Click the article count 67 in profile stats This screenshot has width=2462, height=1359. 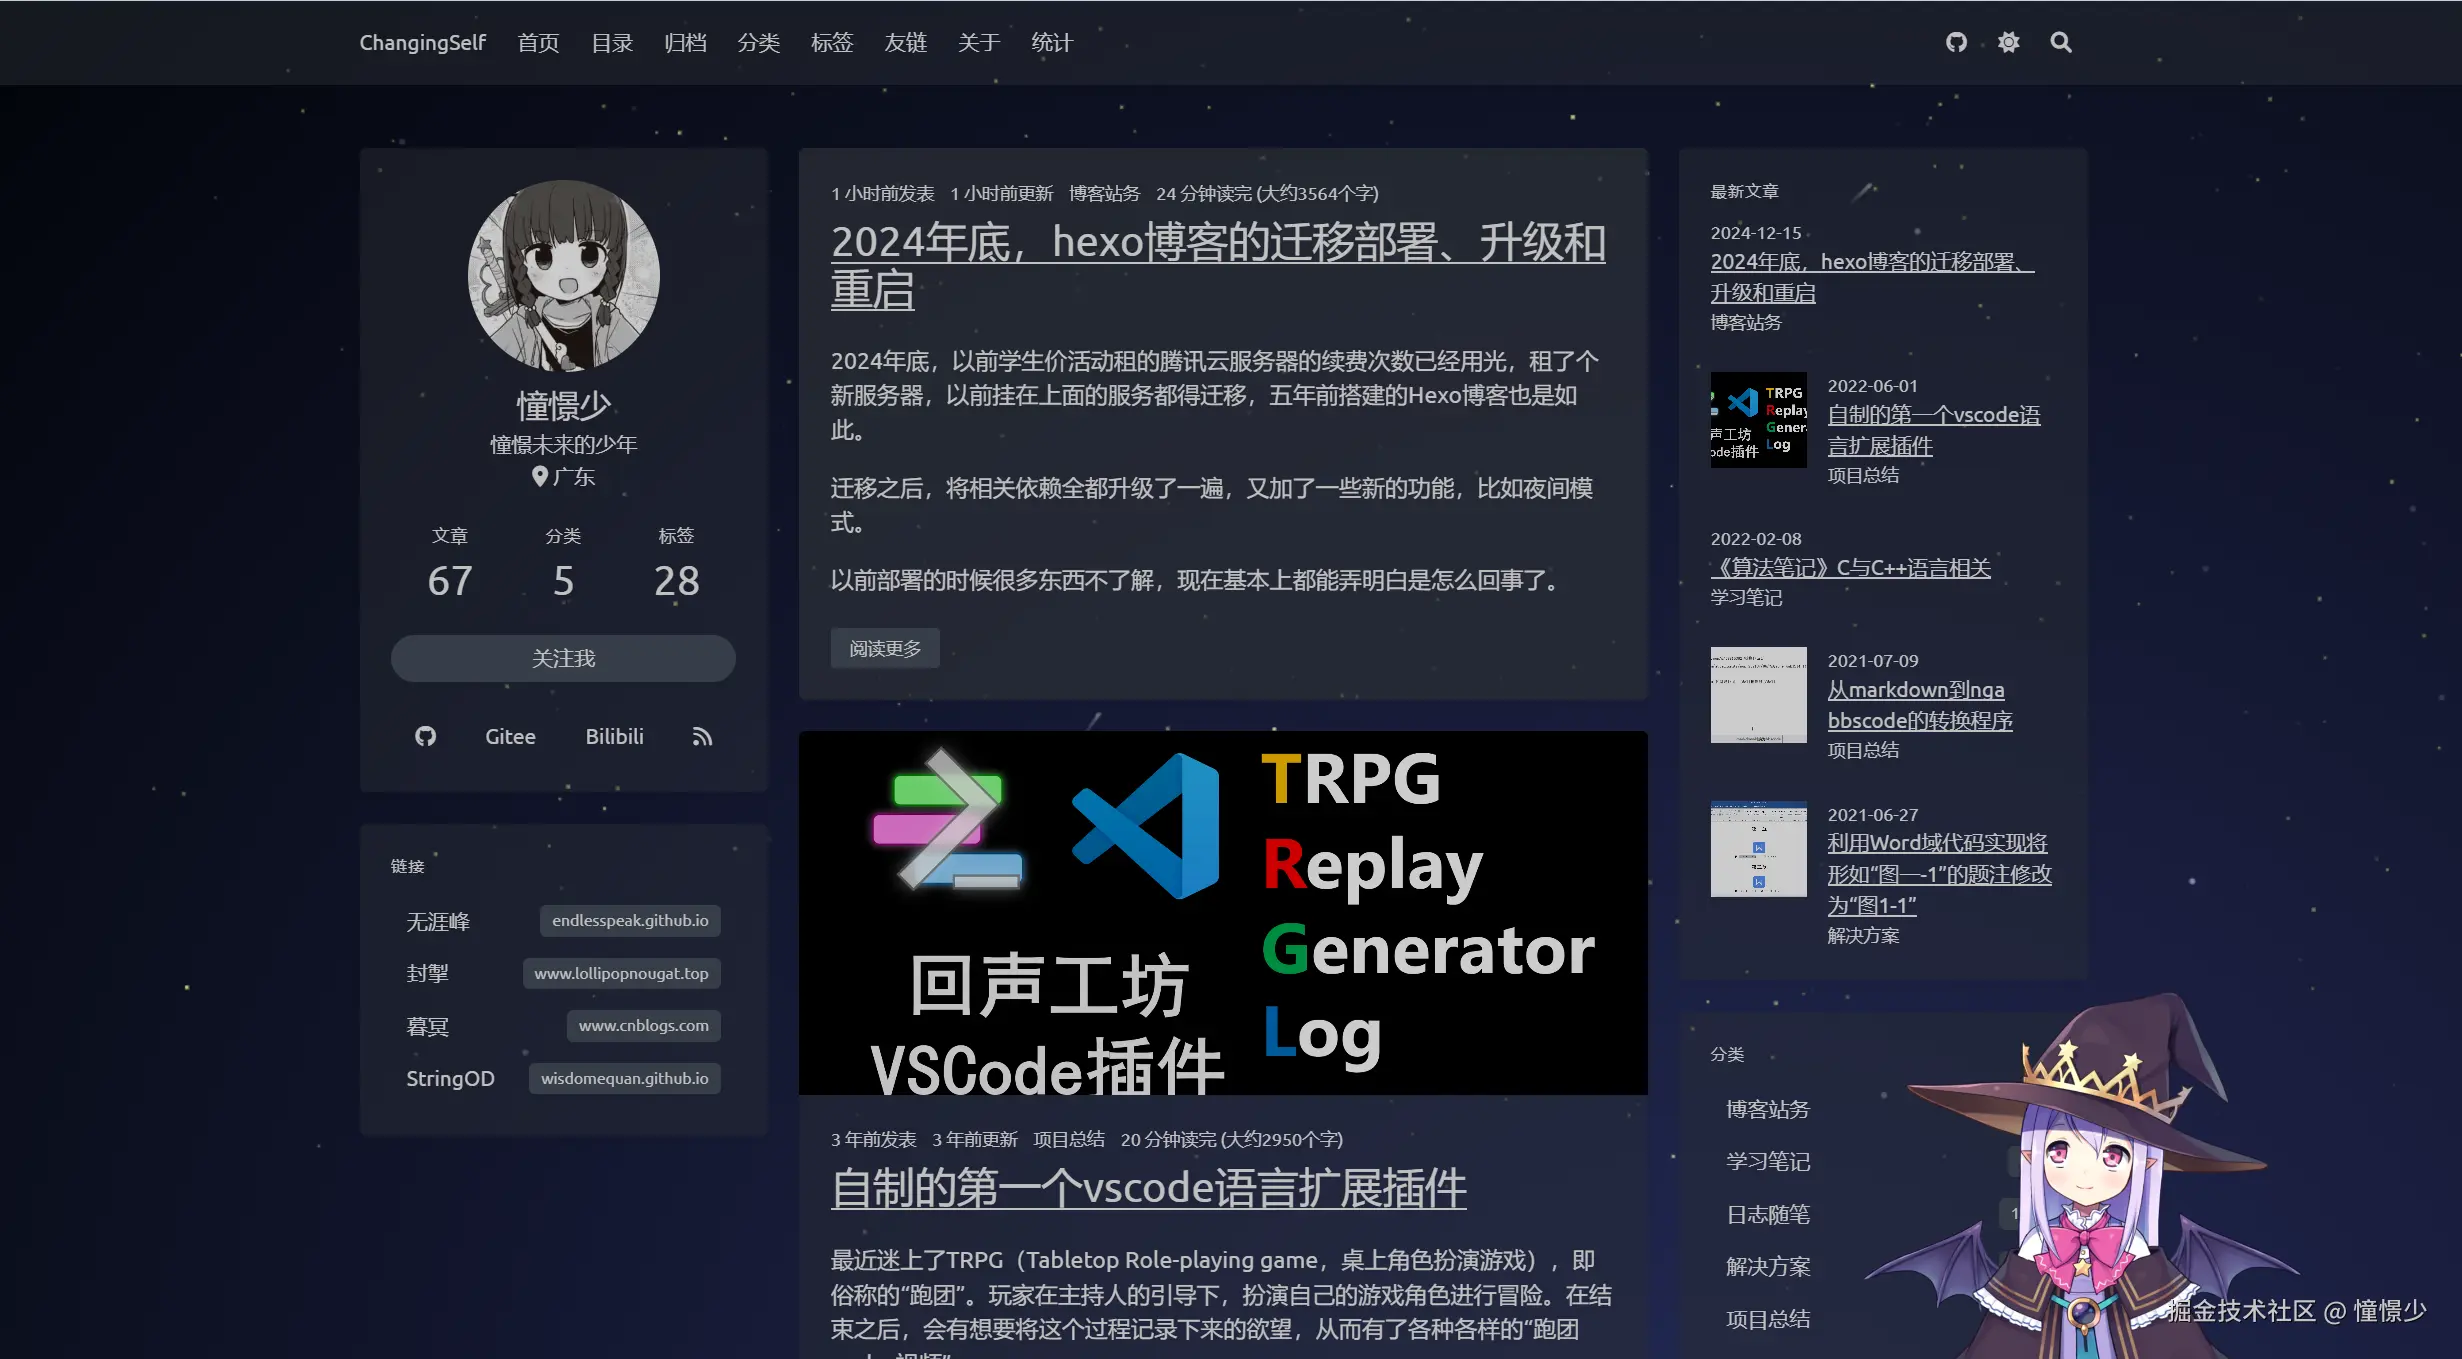(450, 580)
